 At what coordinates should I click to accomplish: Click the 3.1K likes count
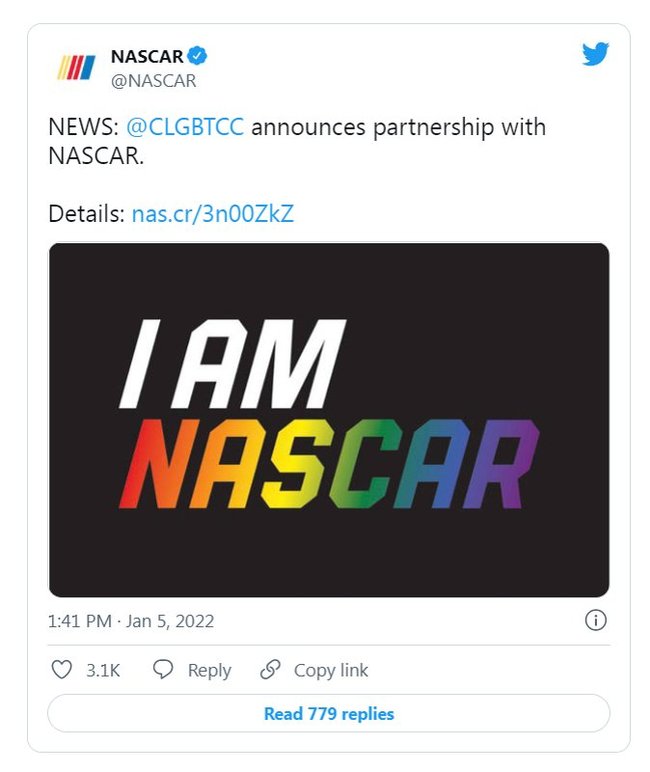(x=102, y=671)
